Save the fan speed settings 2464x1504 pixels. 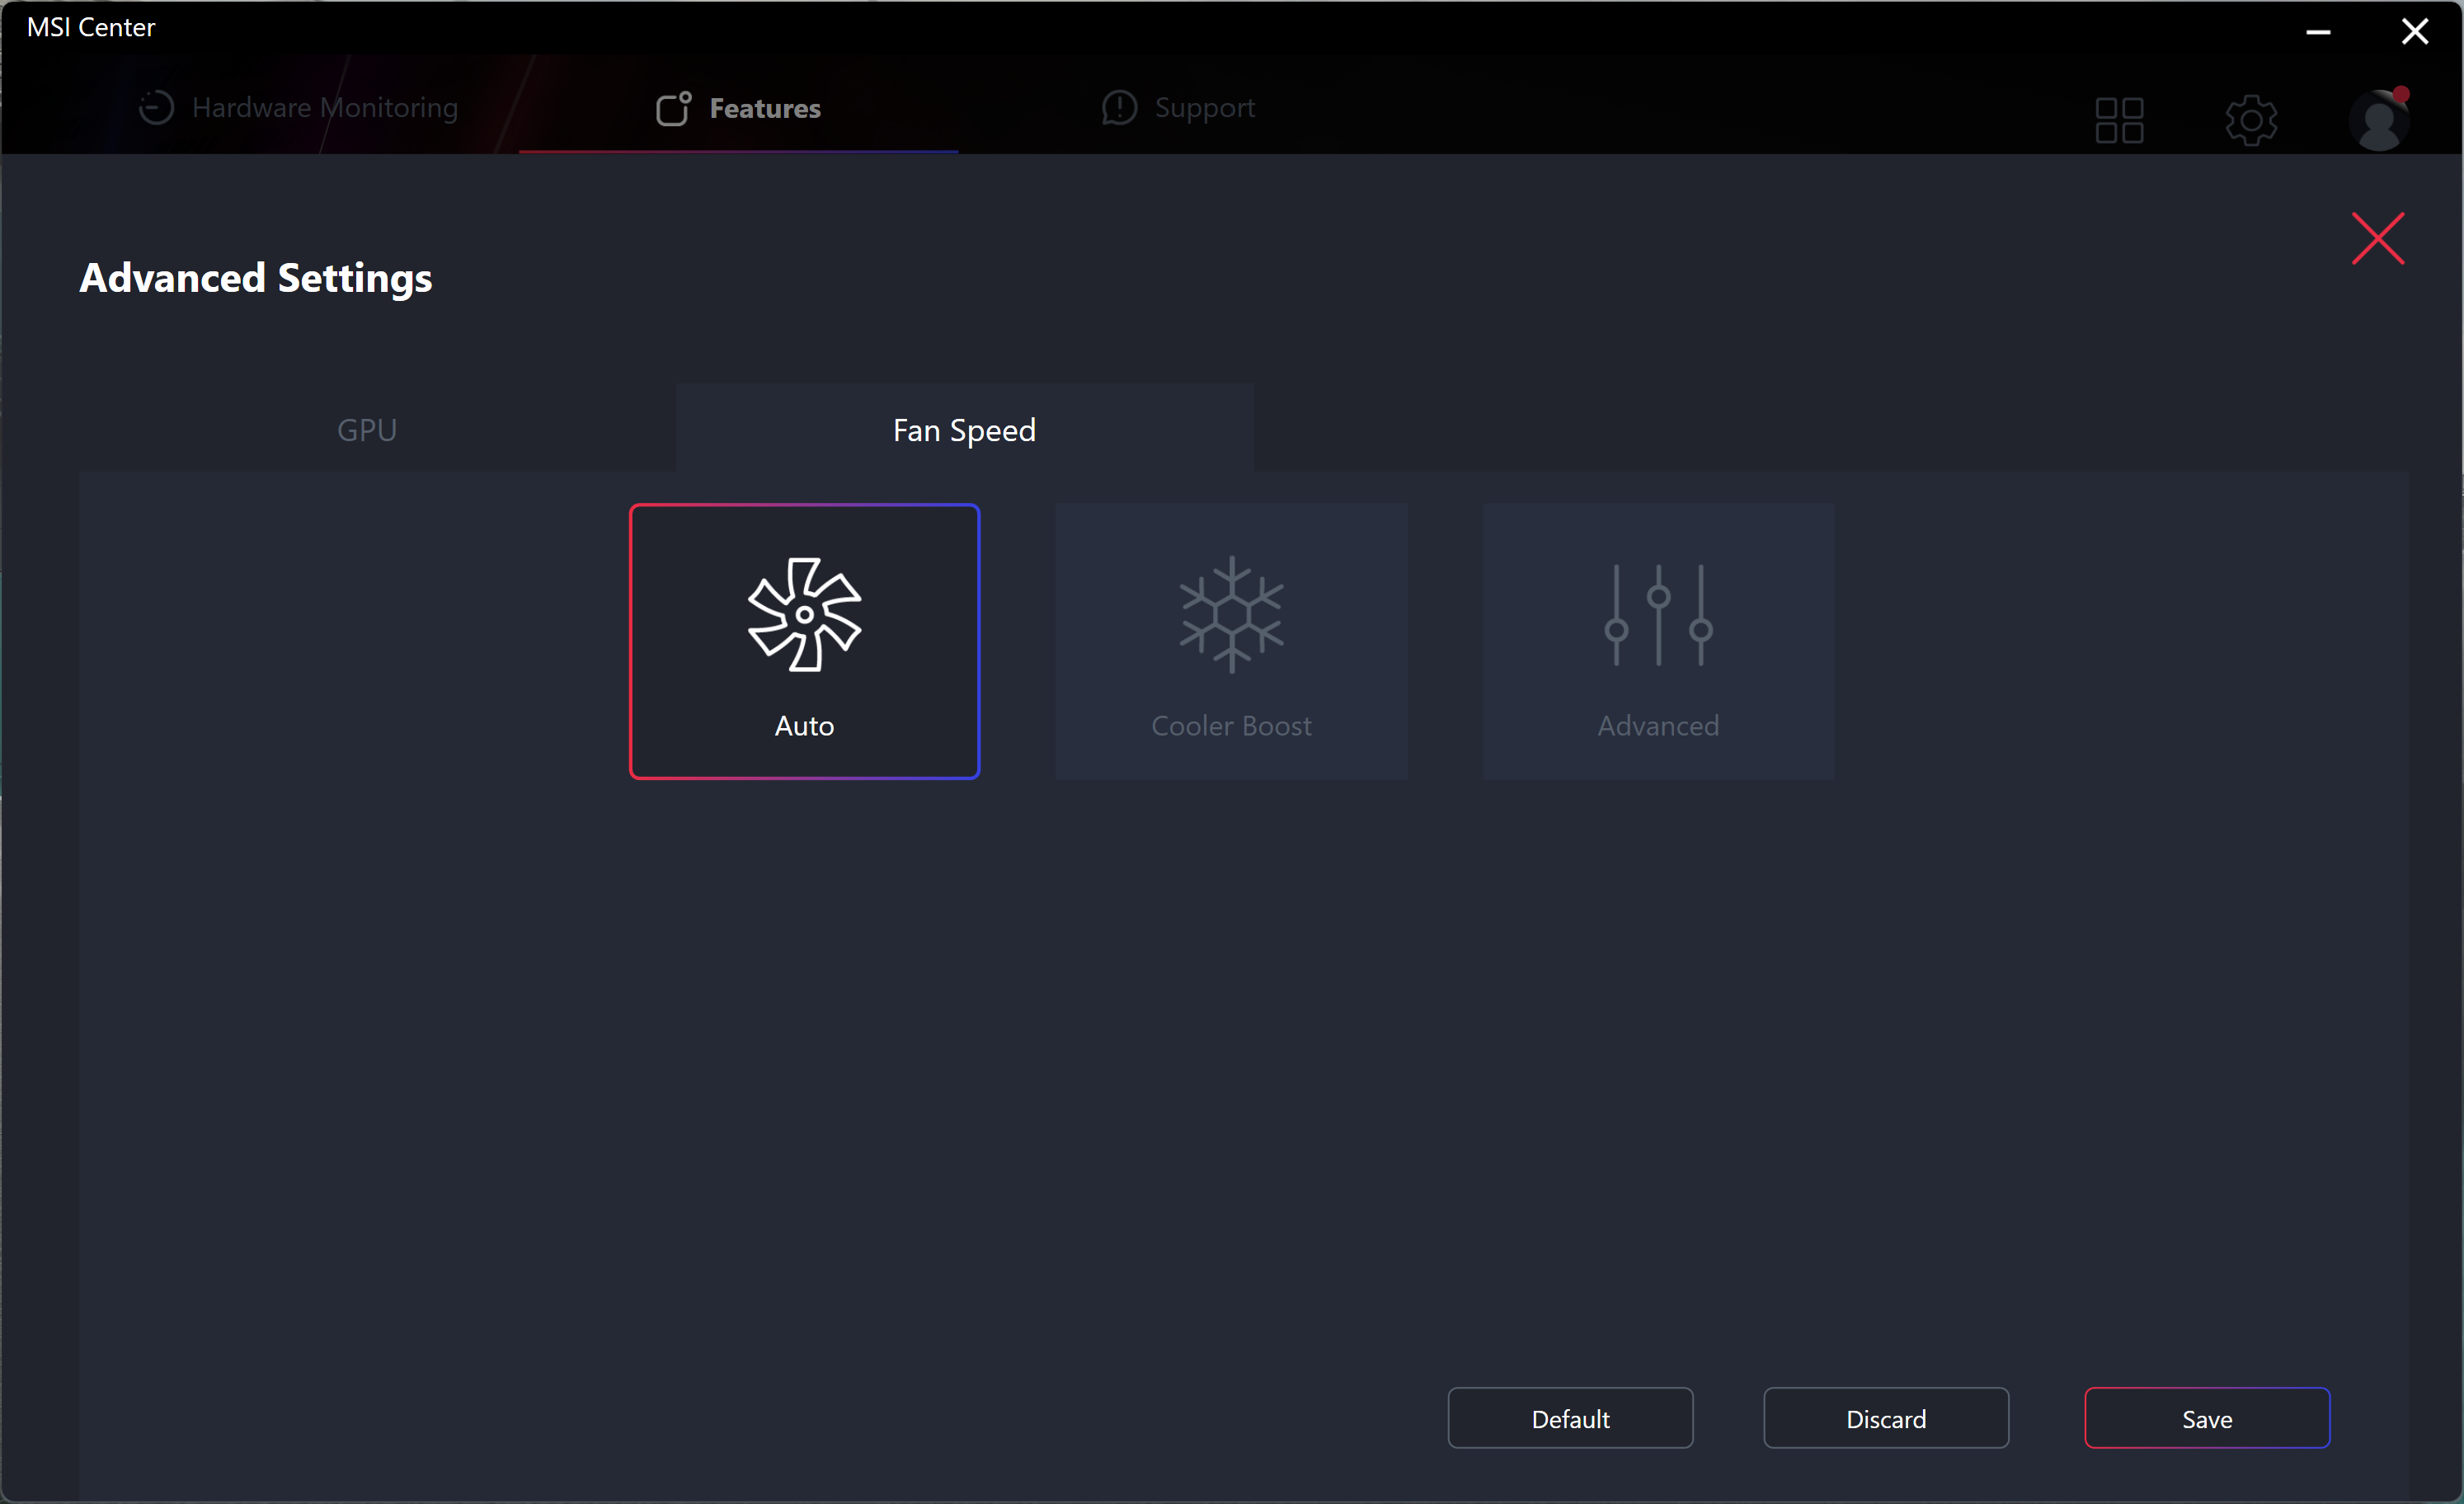[x=2207, y=1418]
